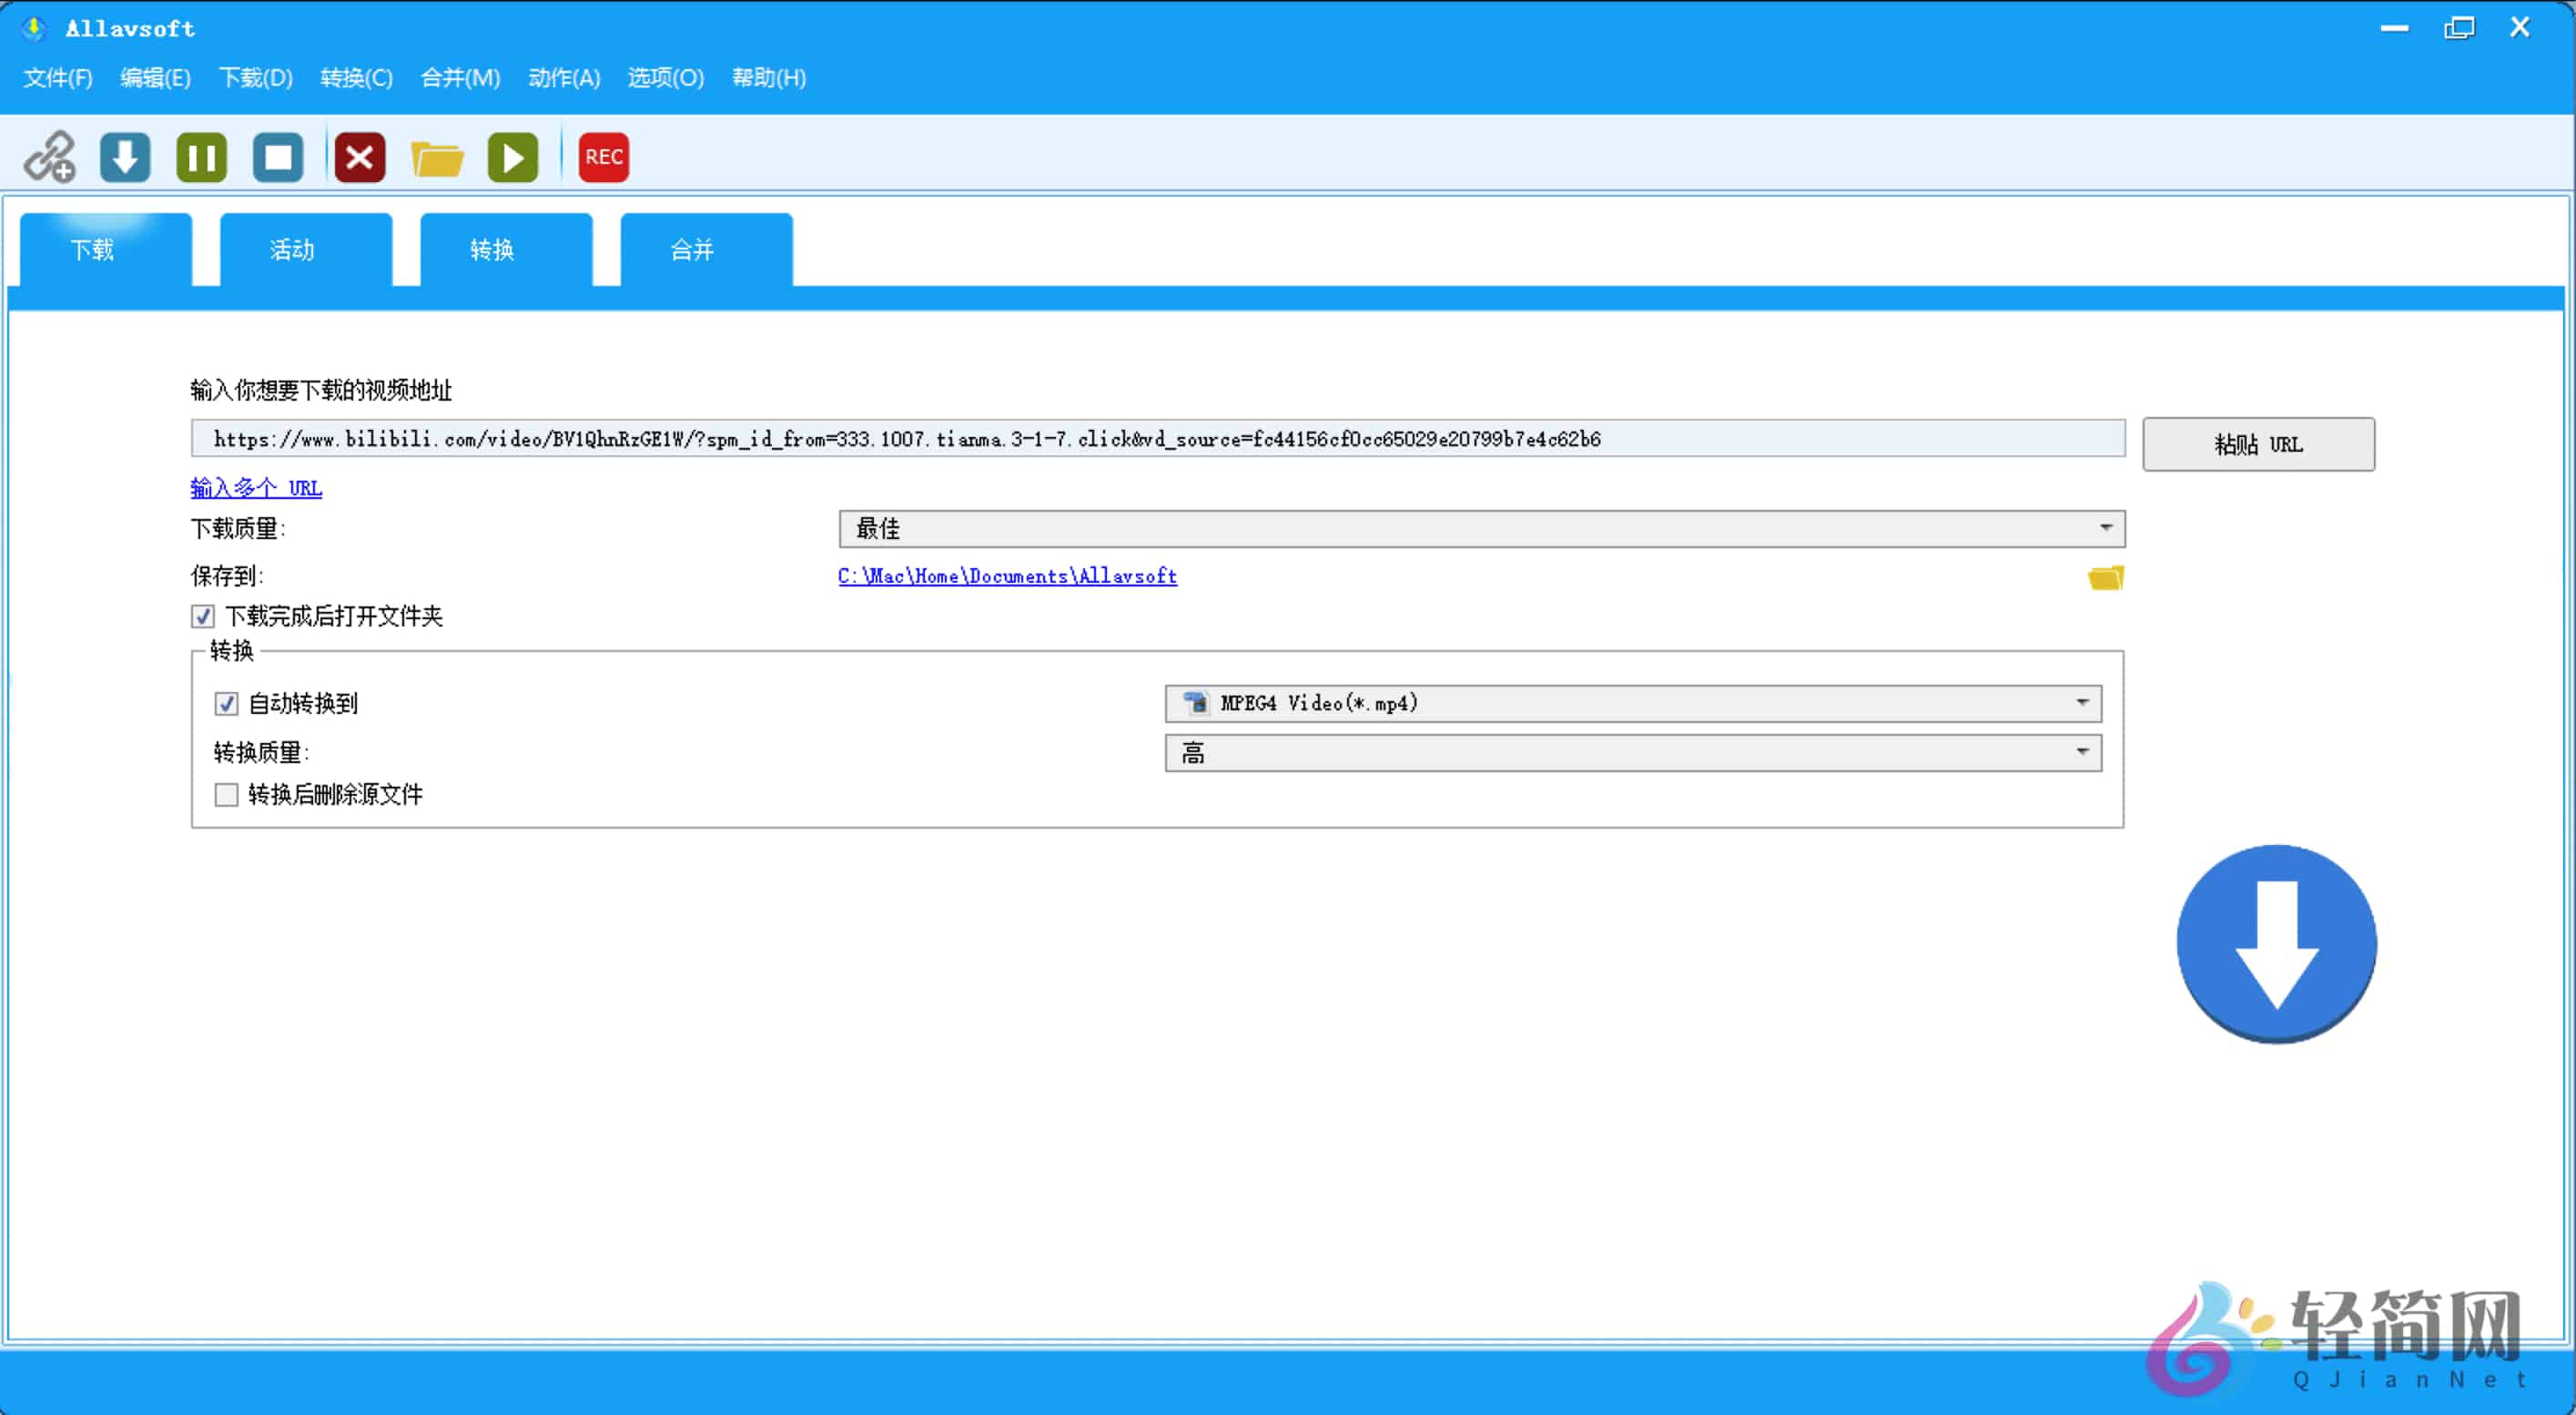
Task: Play the downloaded file with the play icon
Action: [x=513, y=157]
